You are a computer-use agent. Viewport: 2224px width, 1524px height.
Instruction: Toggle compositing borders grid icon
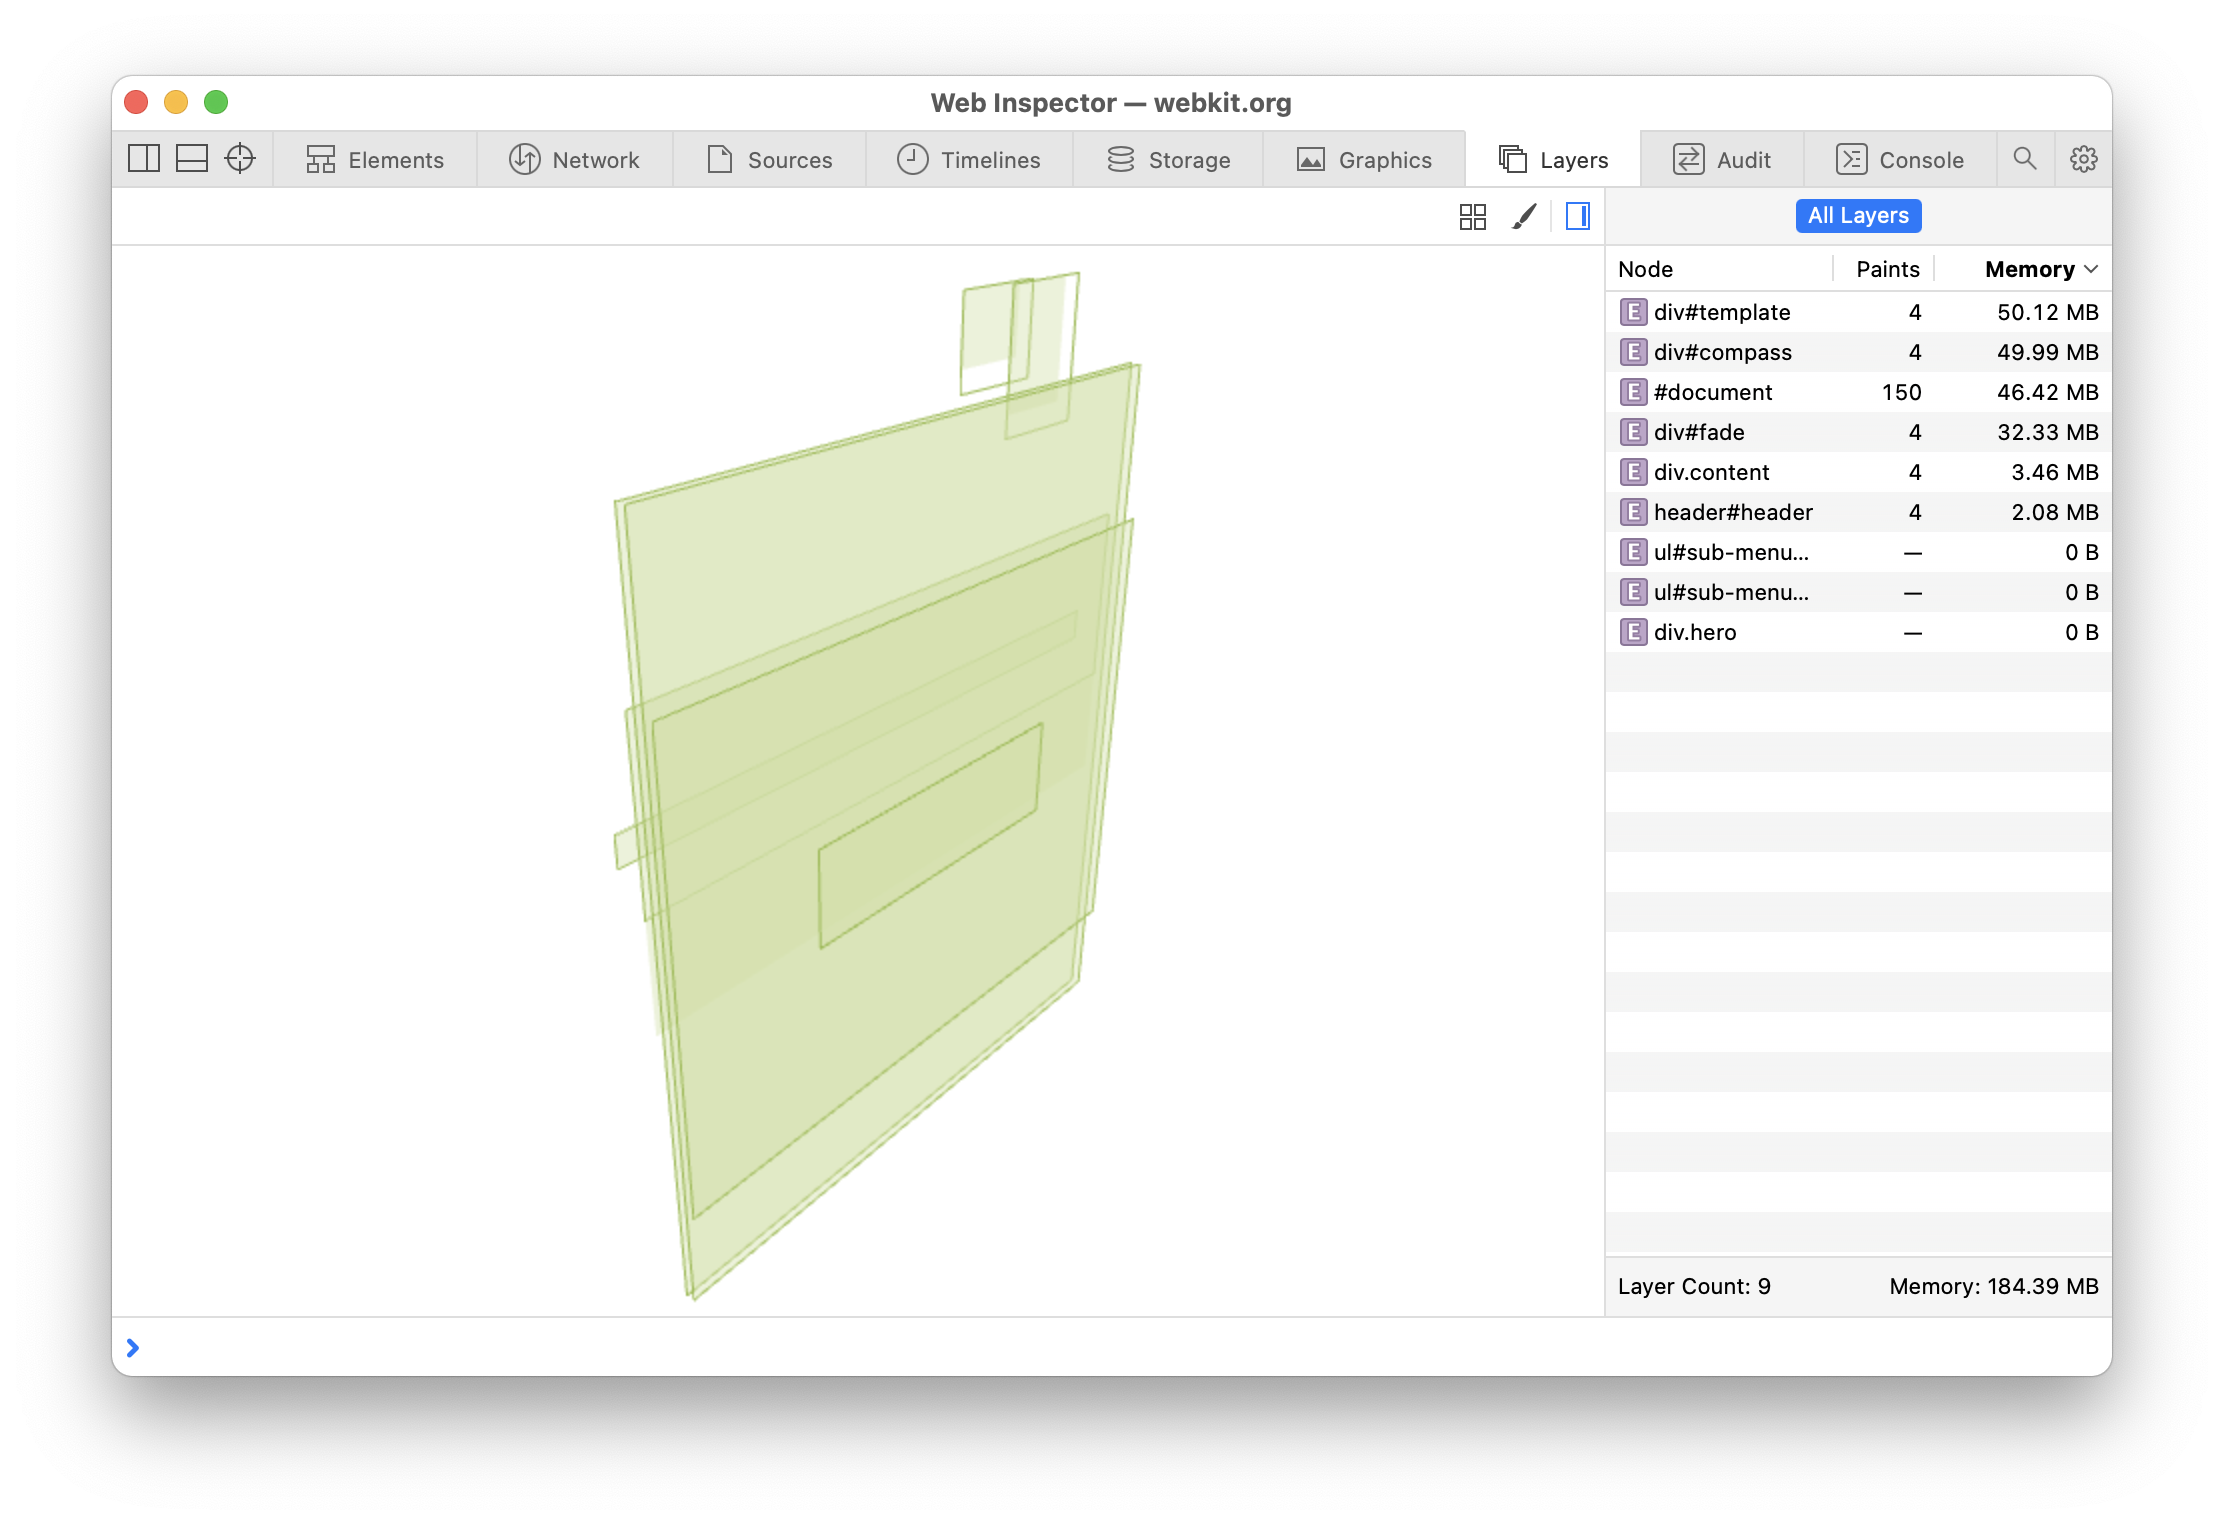(x=1473, y=217)
